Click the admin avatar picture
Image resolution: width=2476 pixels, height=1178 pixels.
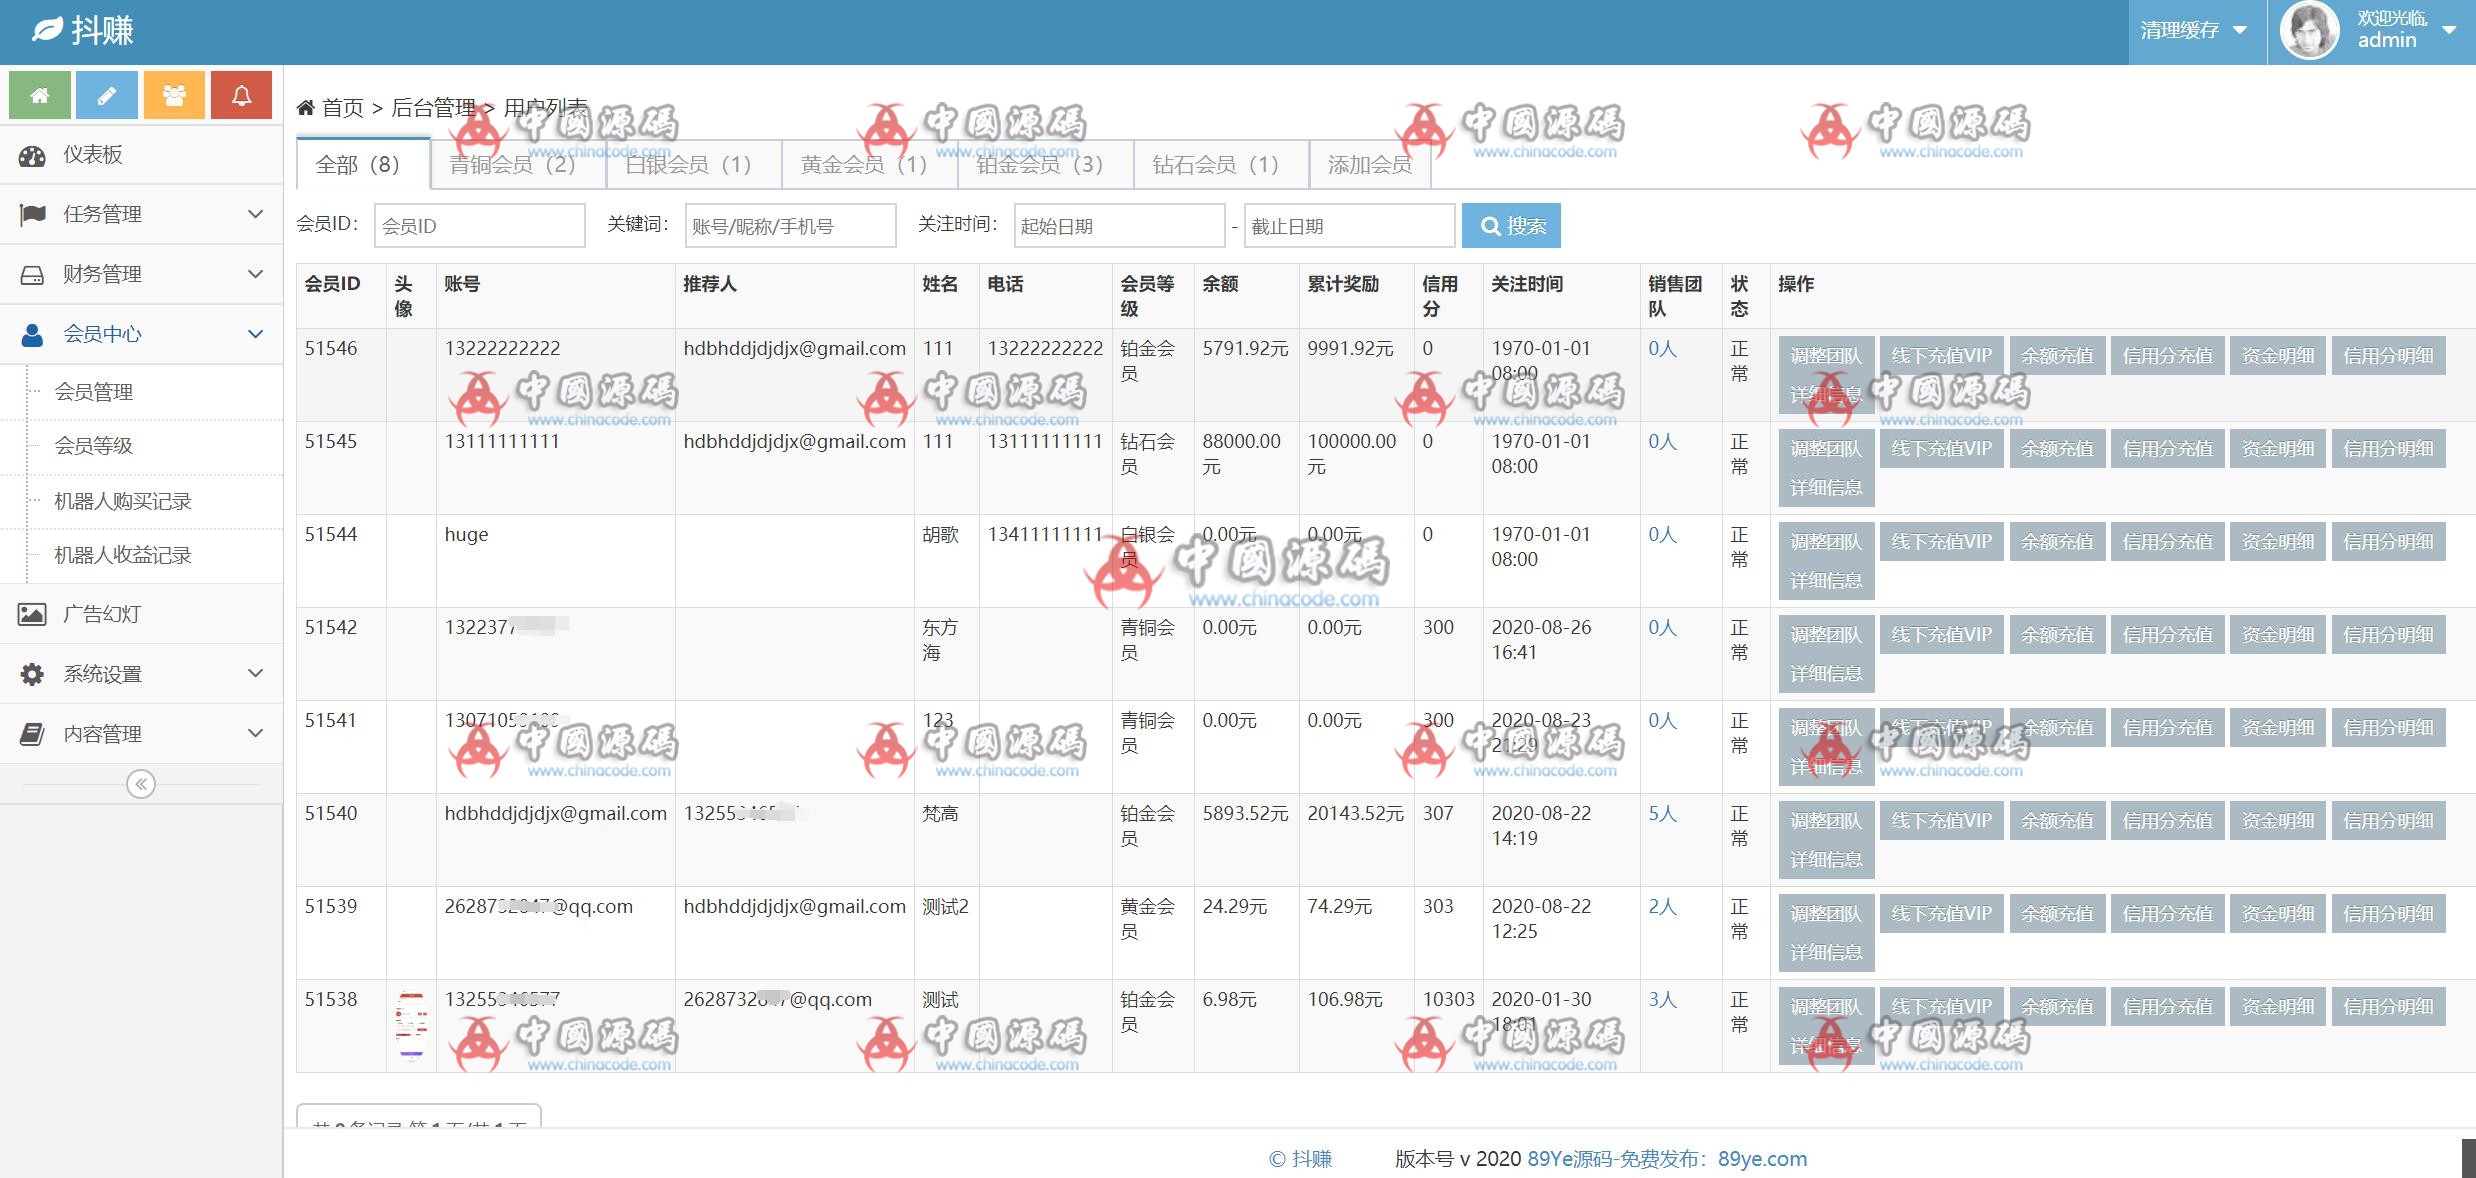click(x=2308, y=30)
